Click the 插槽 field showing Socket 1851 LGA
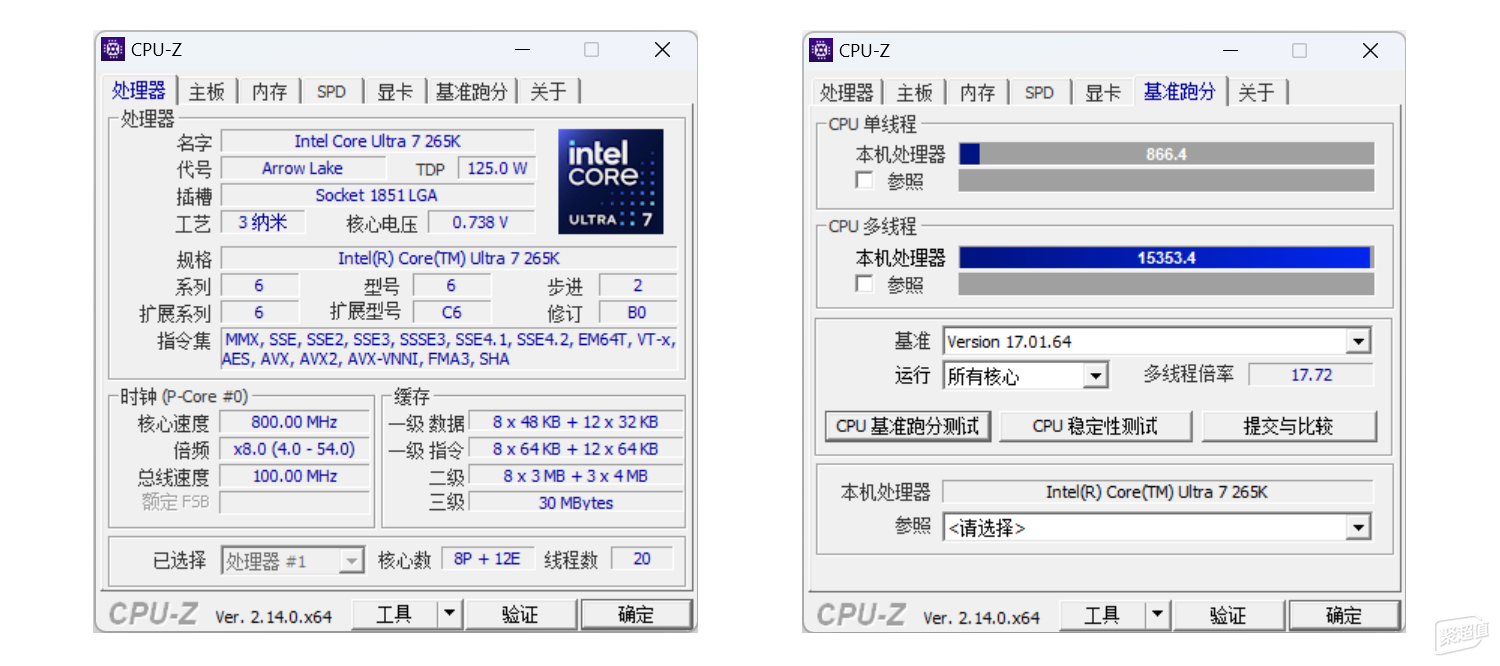 [x=378, y=195]
